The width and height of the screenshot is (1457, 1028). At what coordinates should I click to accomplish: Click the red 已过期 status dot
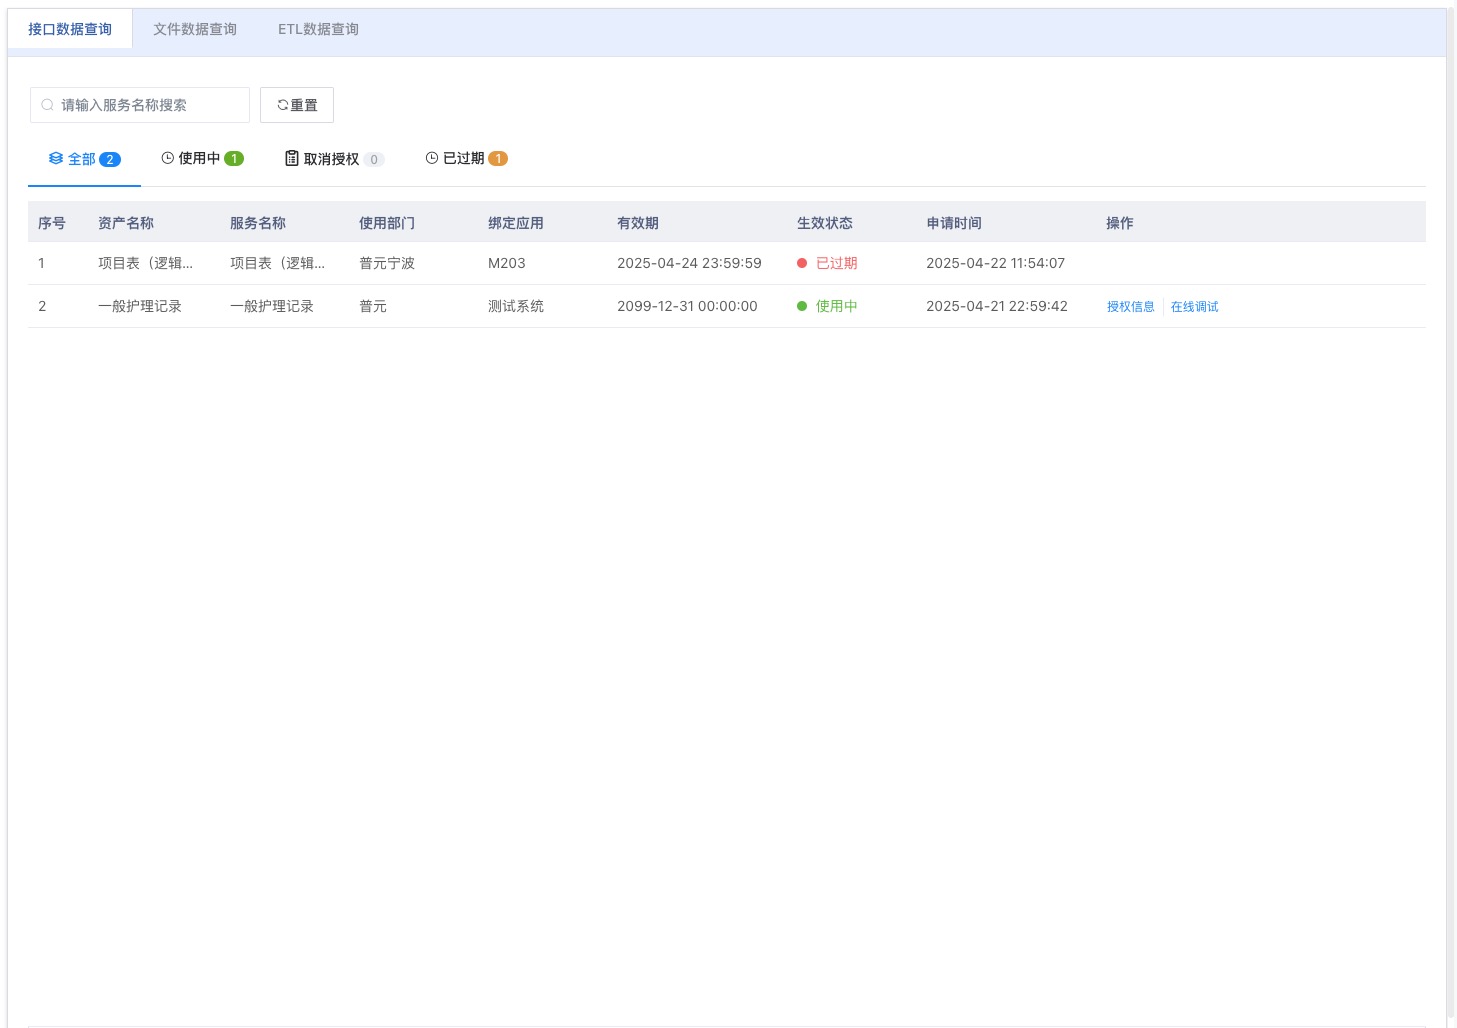[802, 263]
